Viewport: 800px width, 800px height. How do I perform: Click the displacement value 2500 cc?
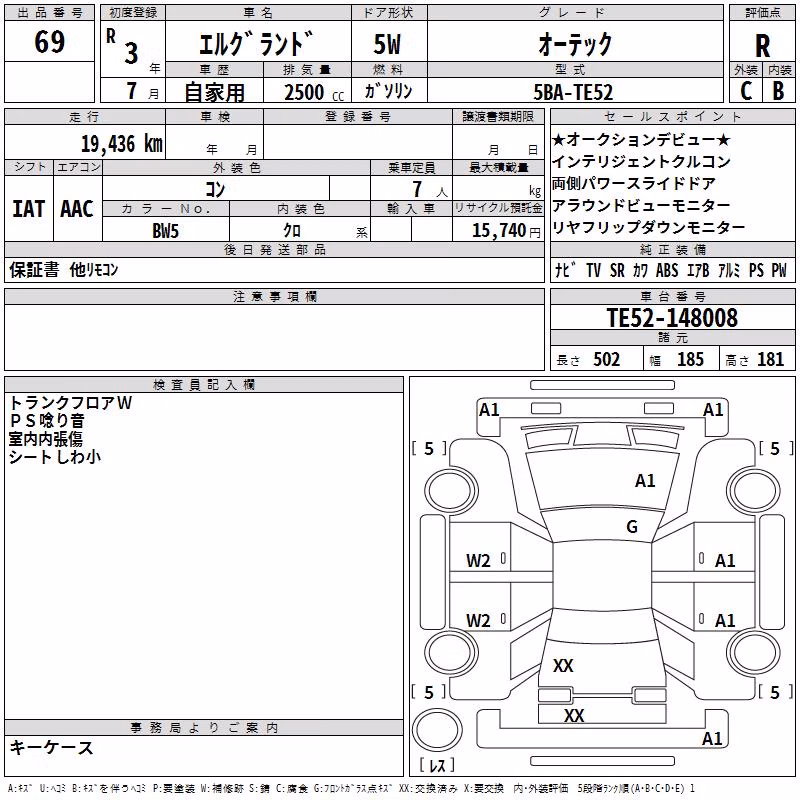click(x=314, y=92)
